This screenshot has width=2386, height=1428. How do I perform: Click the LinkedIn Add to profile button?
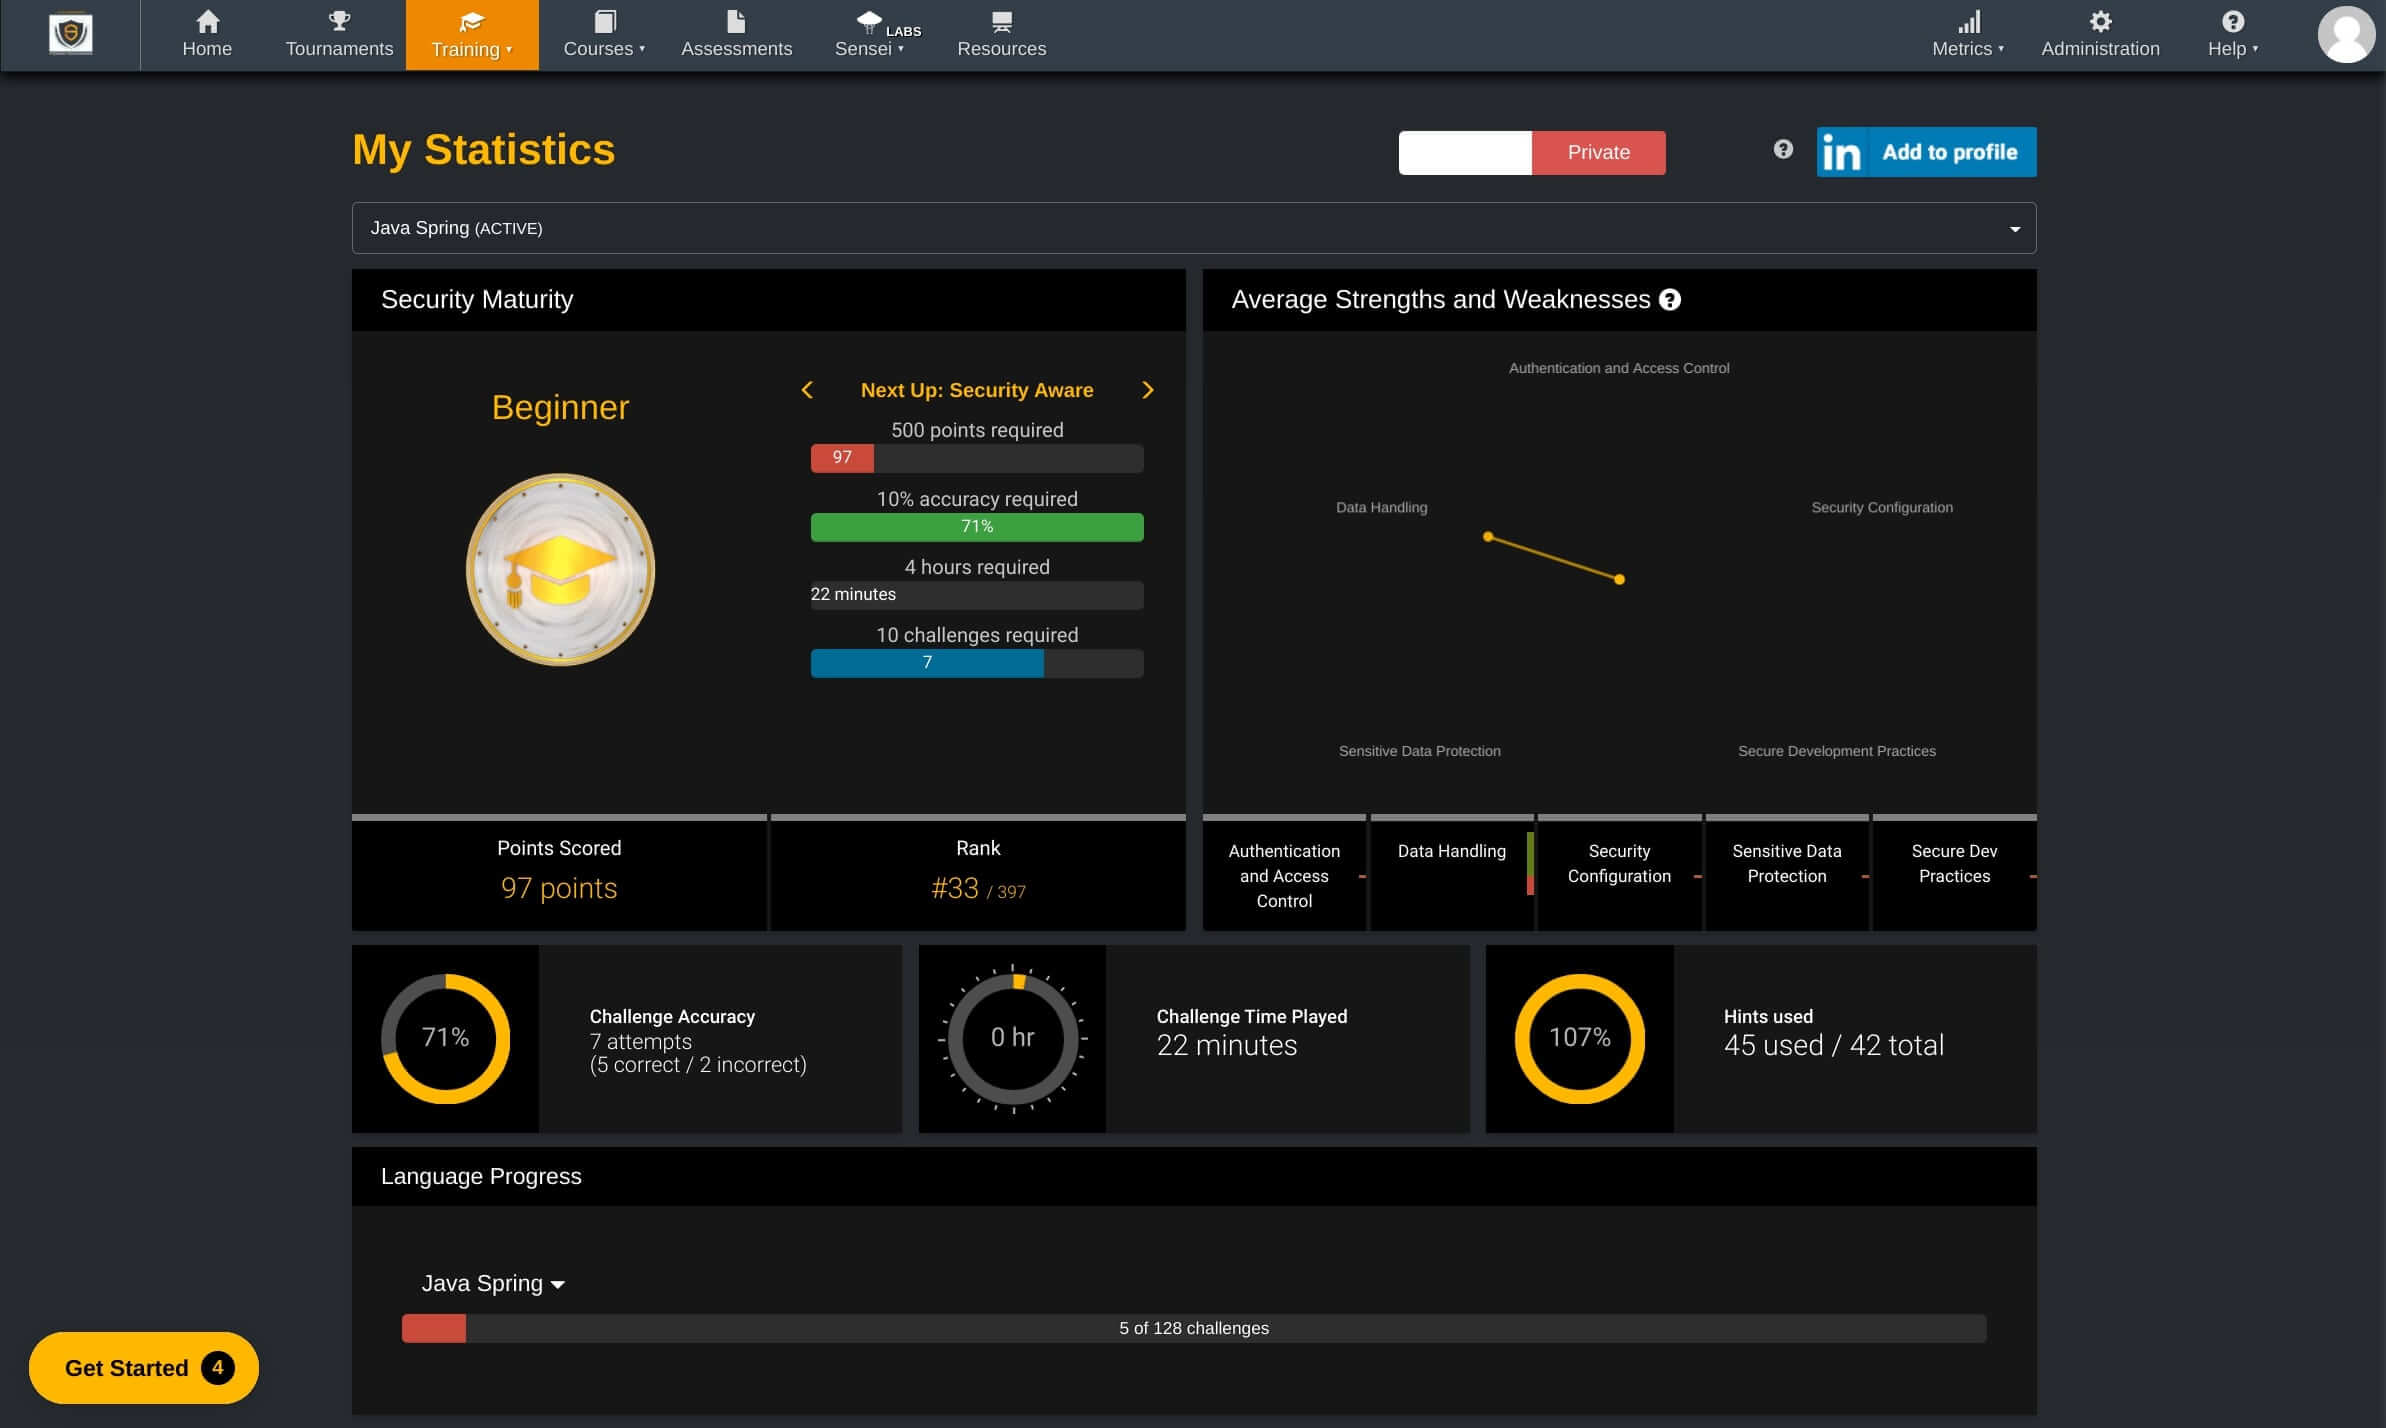(x=1926, y=152)
